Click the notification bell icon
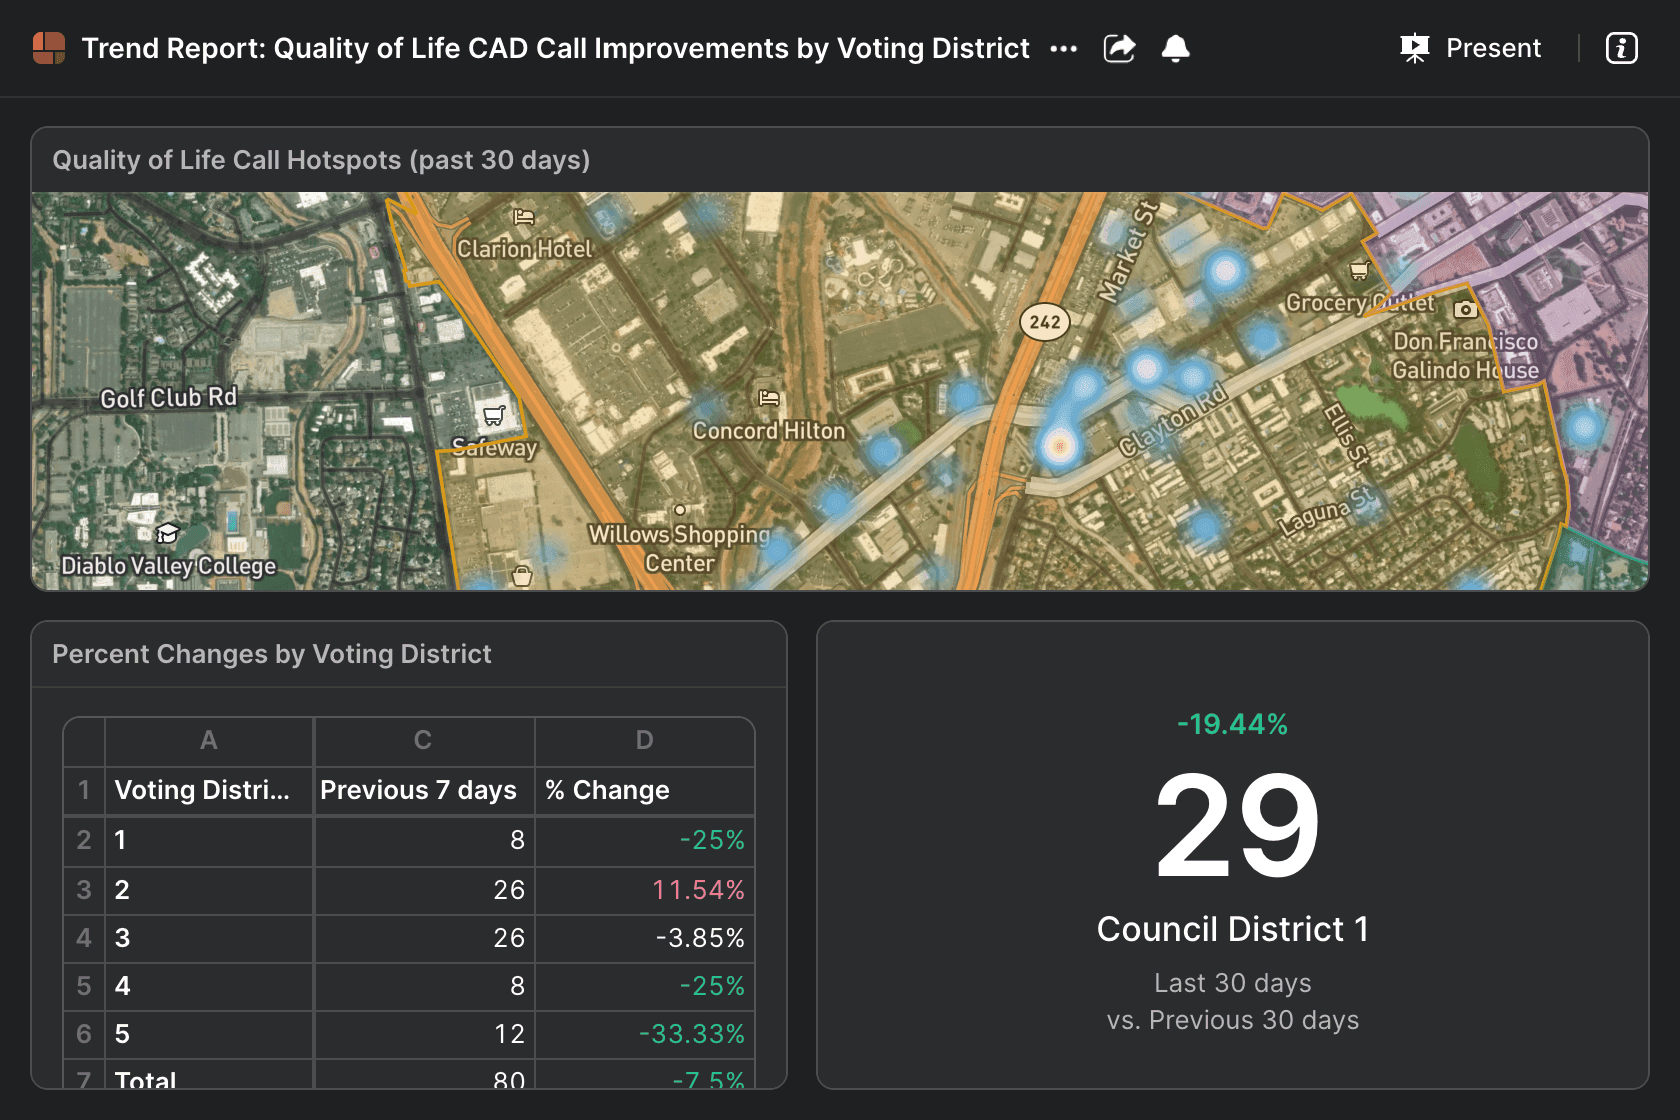The height and width of the screenshot is (1120, 1680). tap(1176, 48)
